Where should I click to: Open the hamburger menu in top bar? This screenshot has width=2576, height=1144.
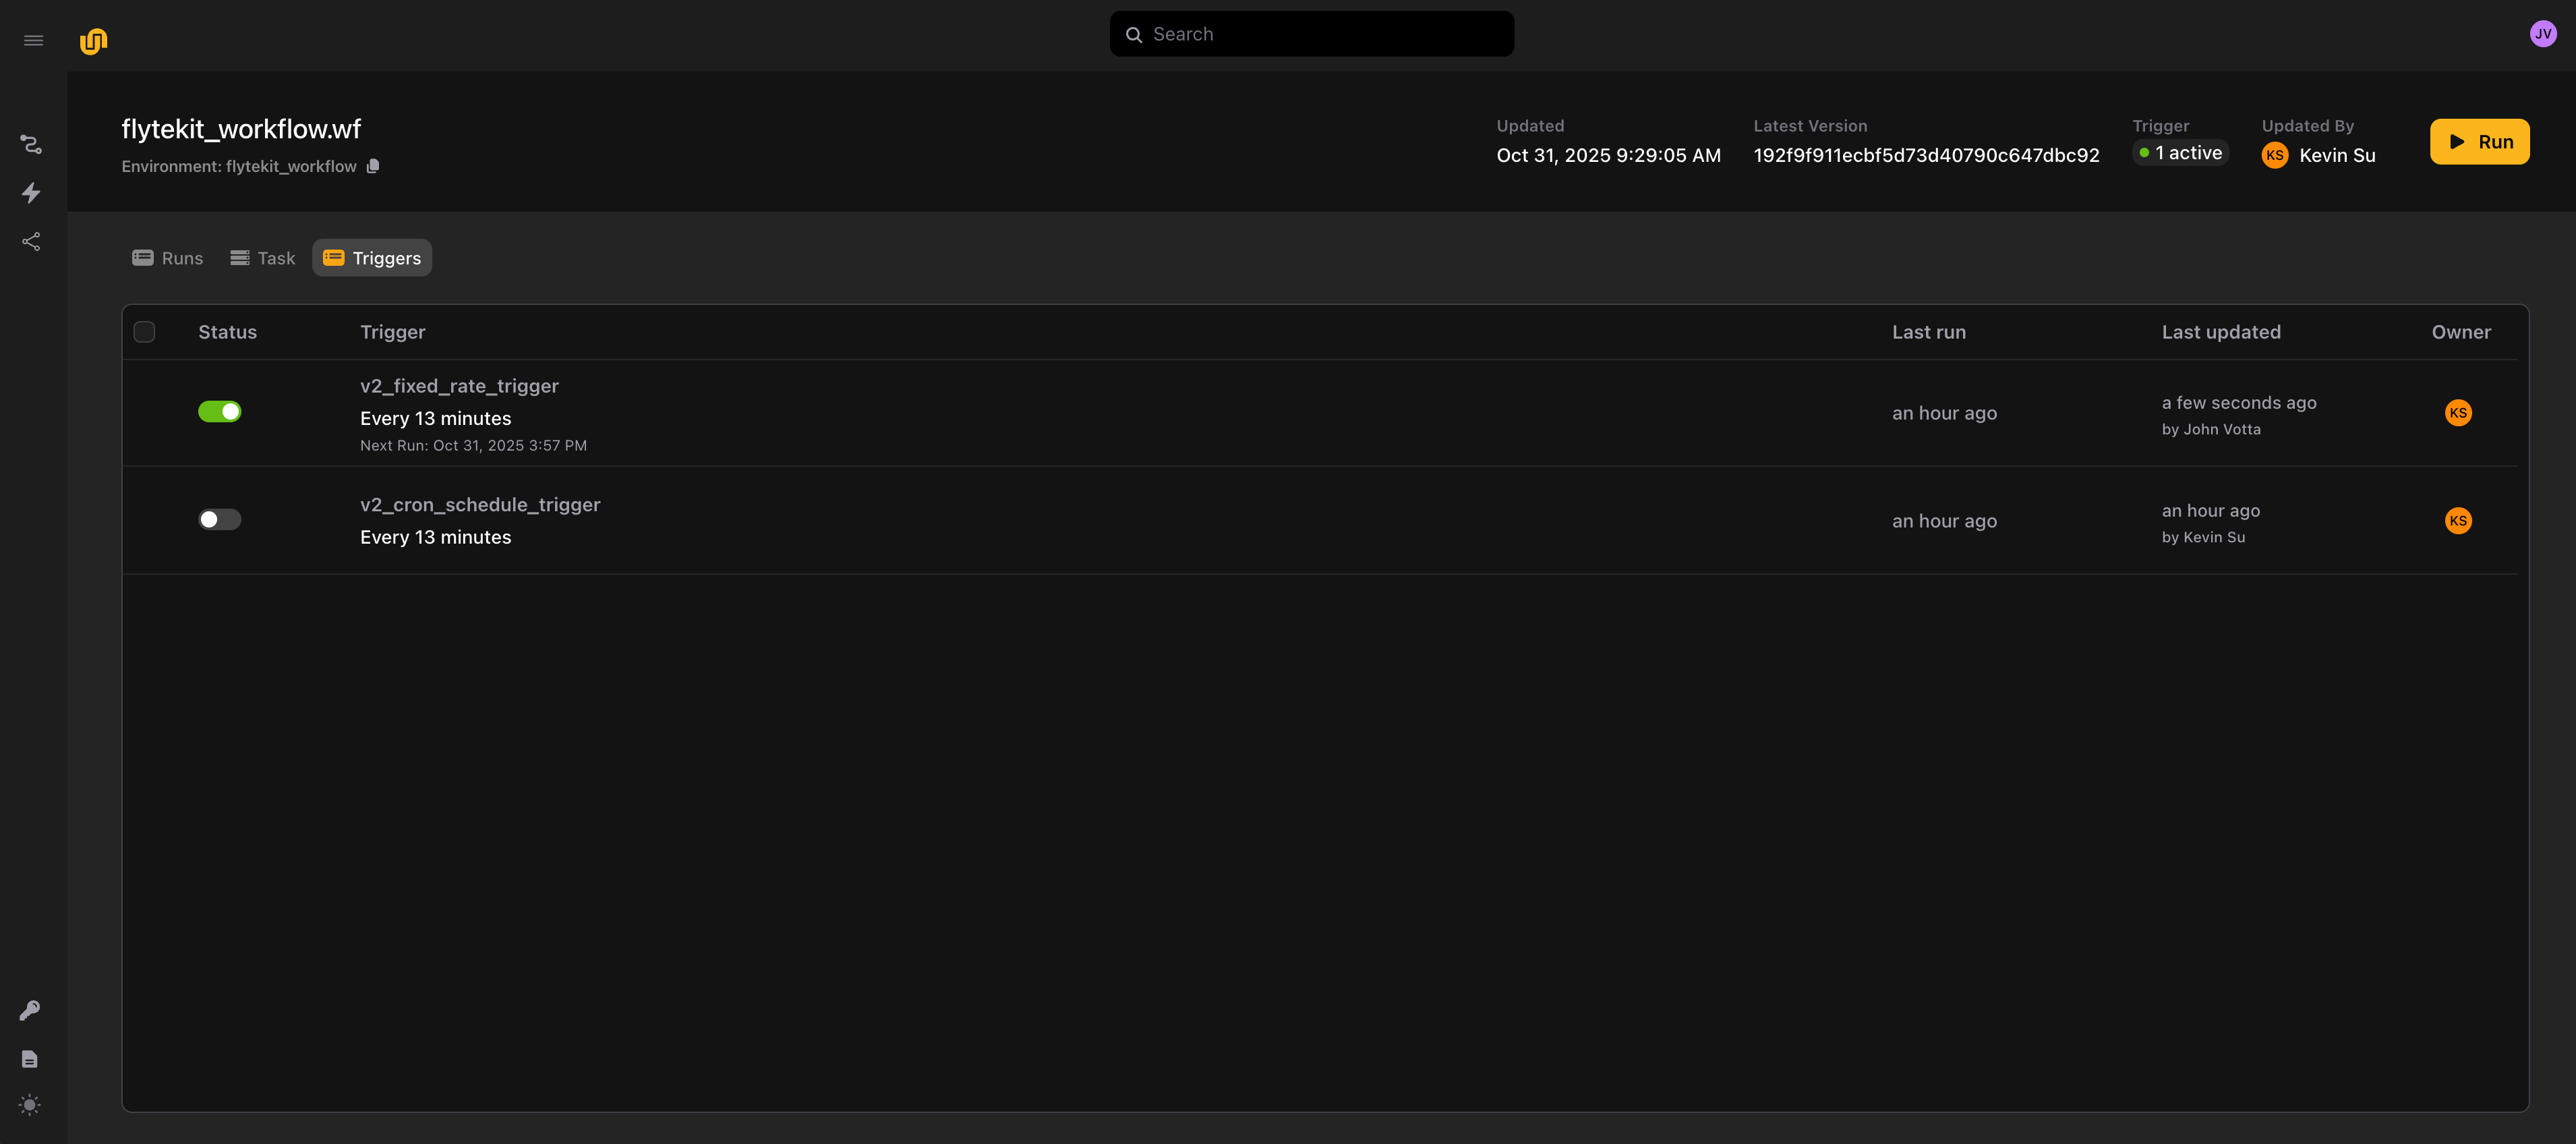point(33,40)
